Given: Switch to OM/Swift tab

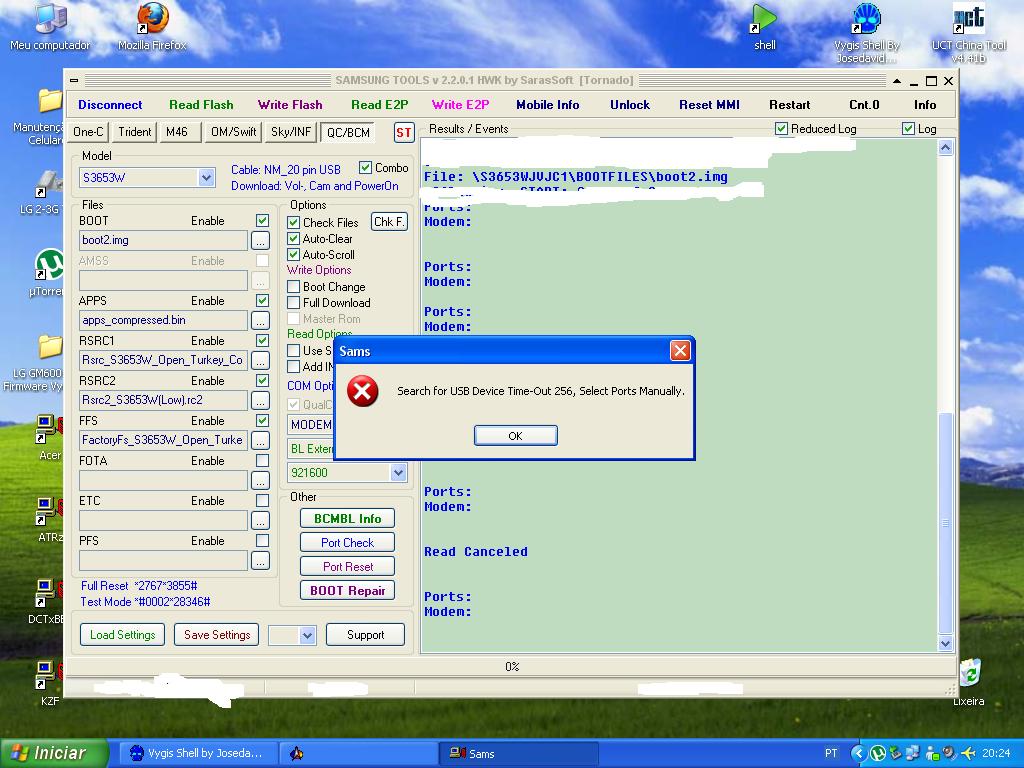Looking at the screenshot, I should 233,132.
